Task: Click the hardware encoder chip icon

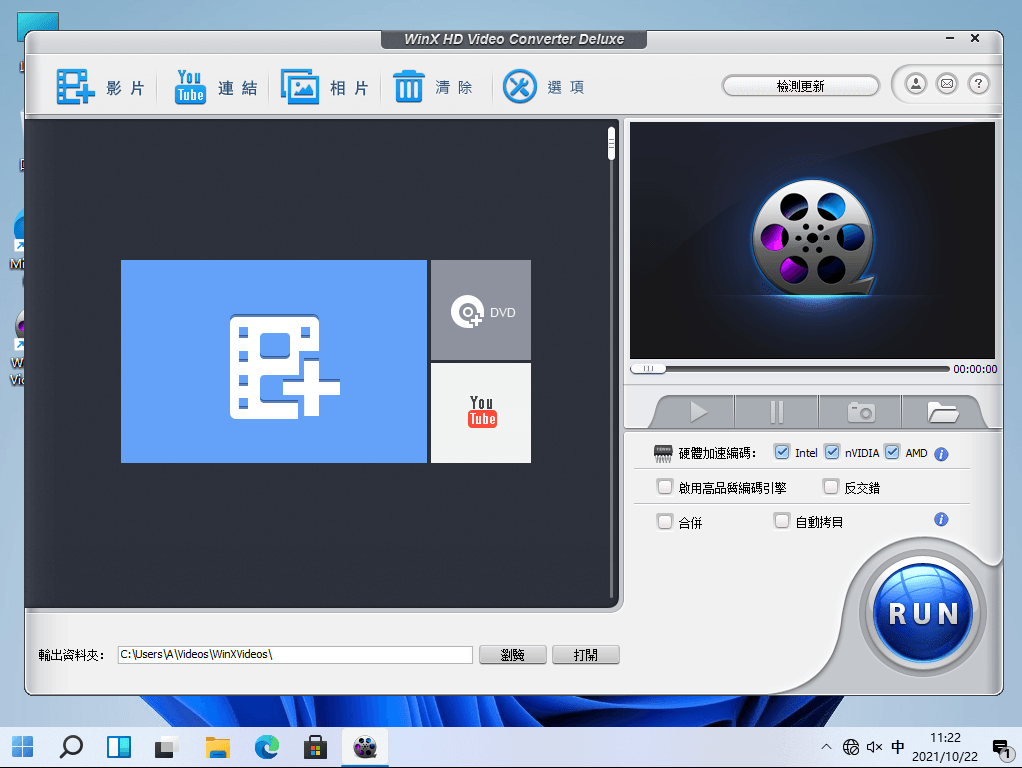Action: (x=663, y=454)
